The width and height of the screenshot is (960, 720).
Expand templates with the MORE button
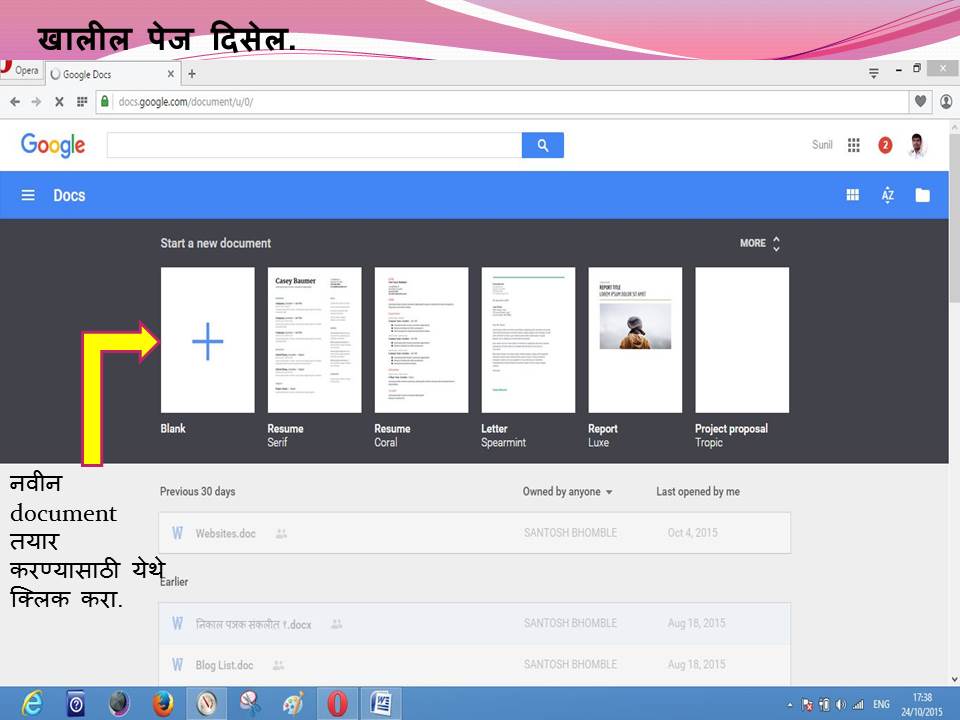[x=760, y=243]
